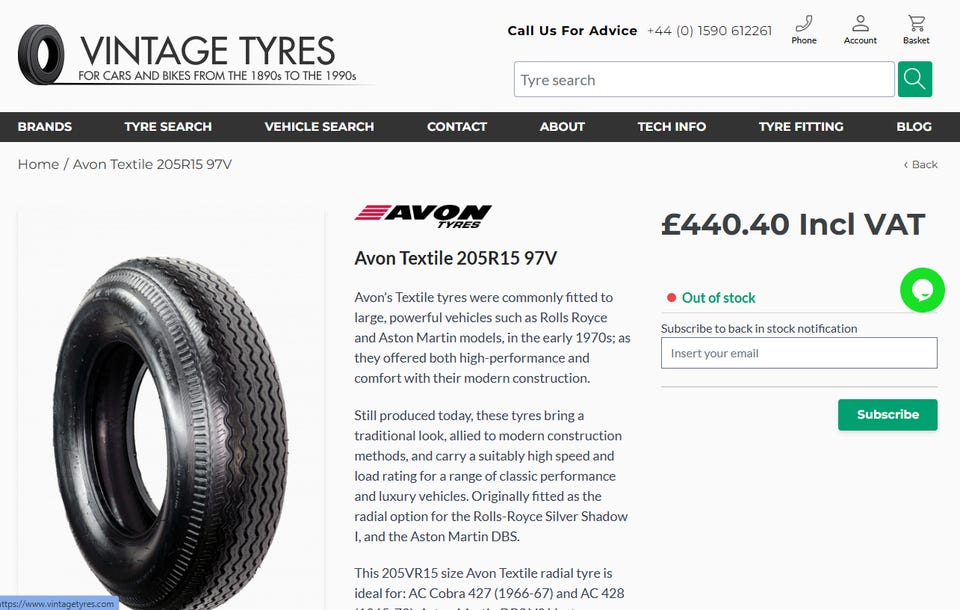Go to Tyre Fitting page
This screenshot has width=960, height=610.
[x=801, y=127]
